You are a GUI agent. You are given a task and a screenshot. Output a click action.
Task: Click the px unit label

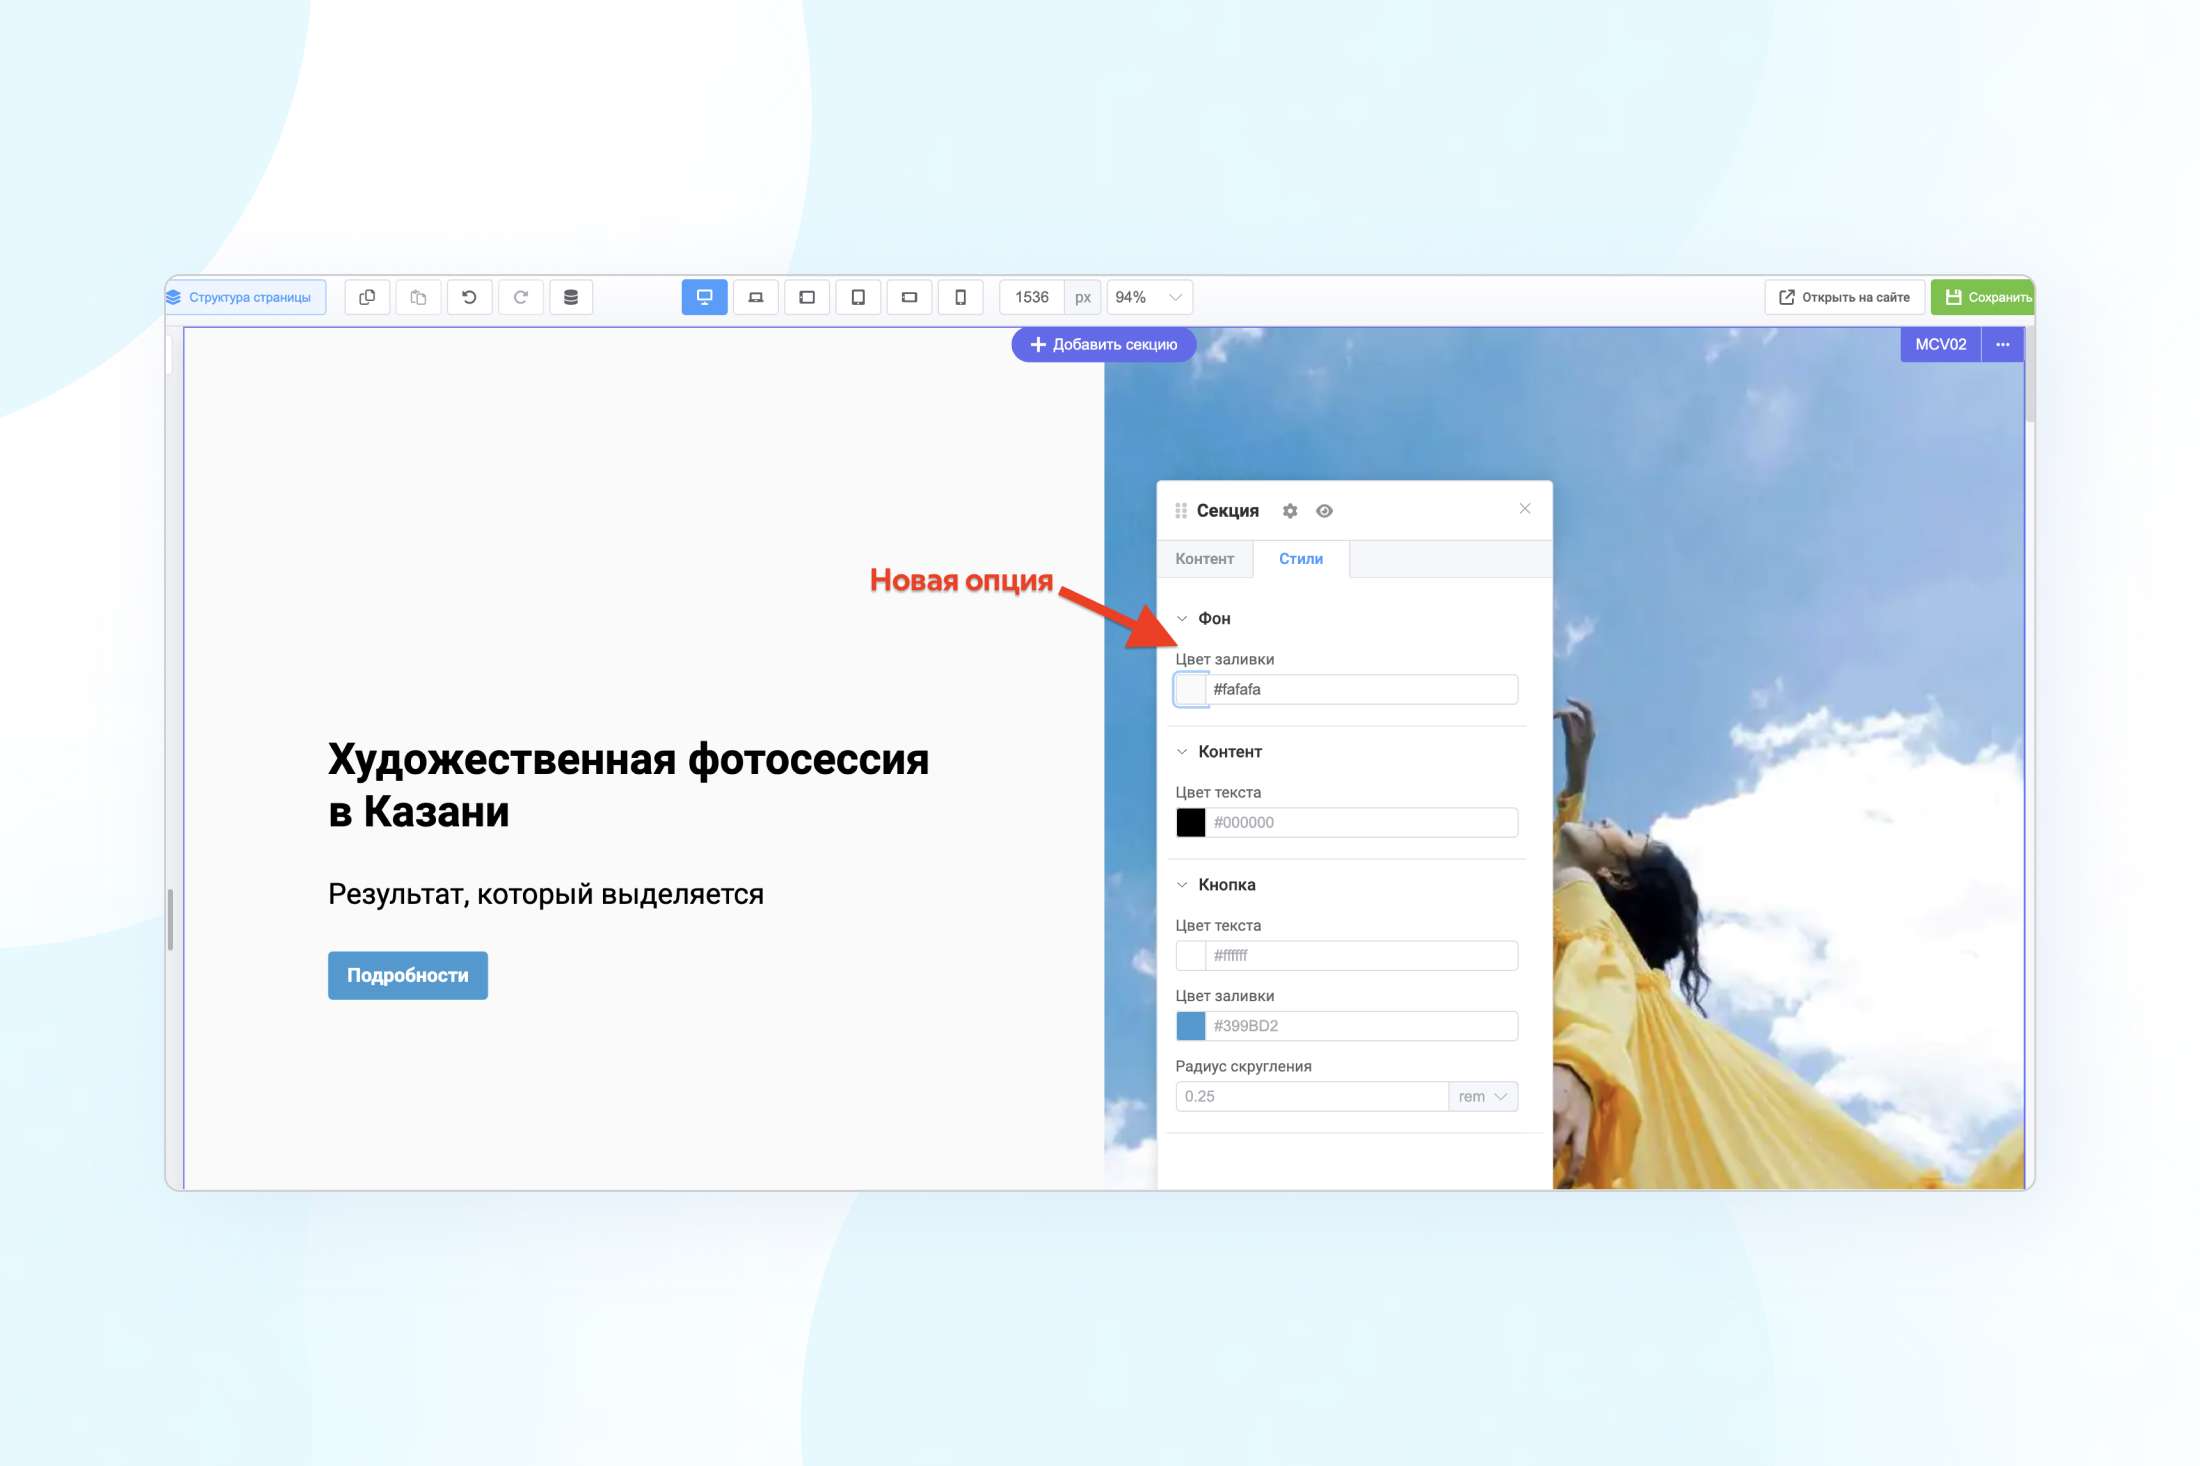[1082, 297]
